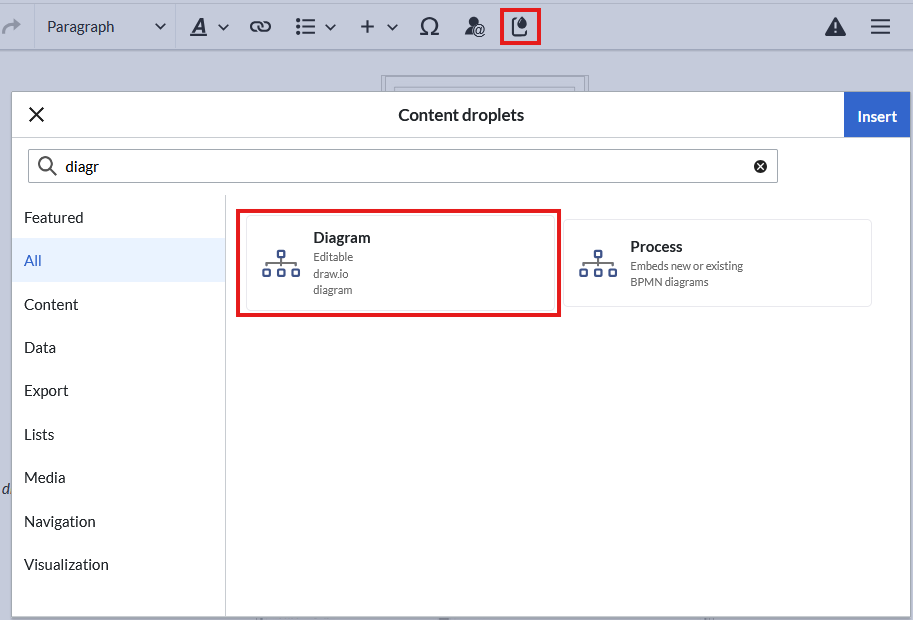
Task: Click the warning triangle notices icon
Action: [835, 27]
